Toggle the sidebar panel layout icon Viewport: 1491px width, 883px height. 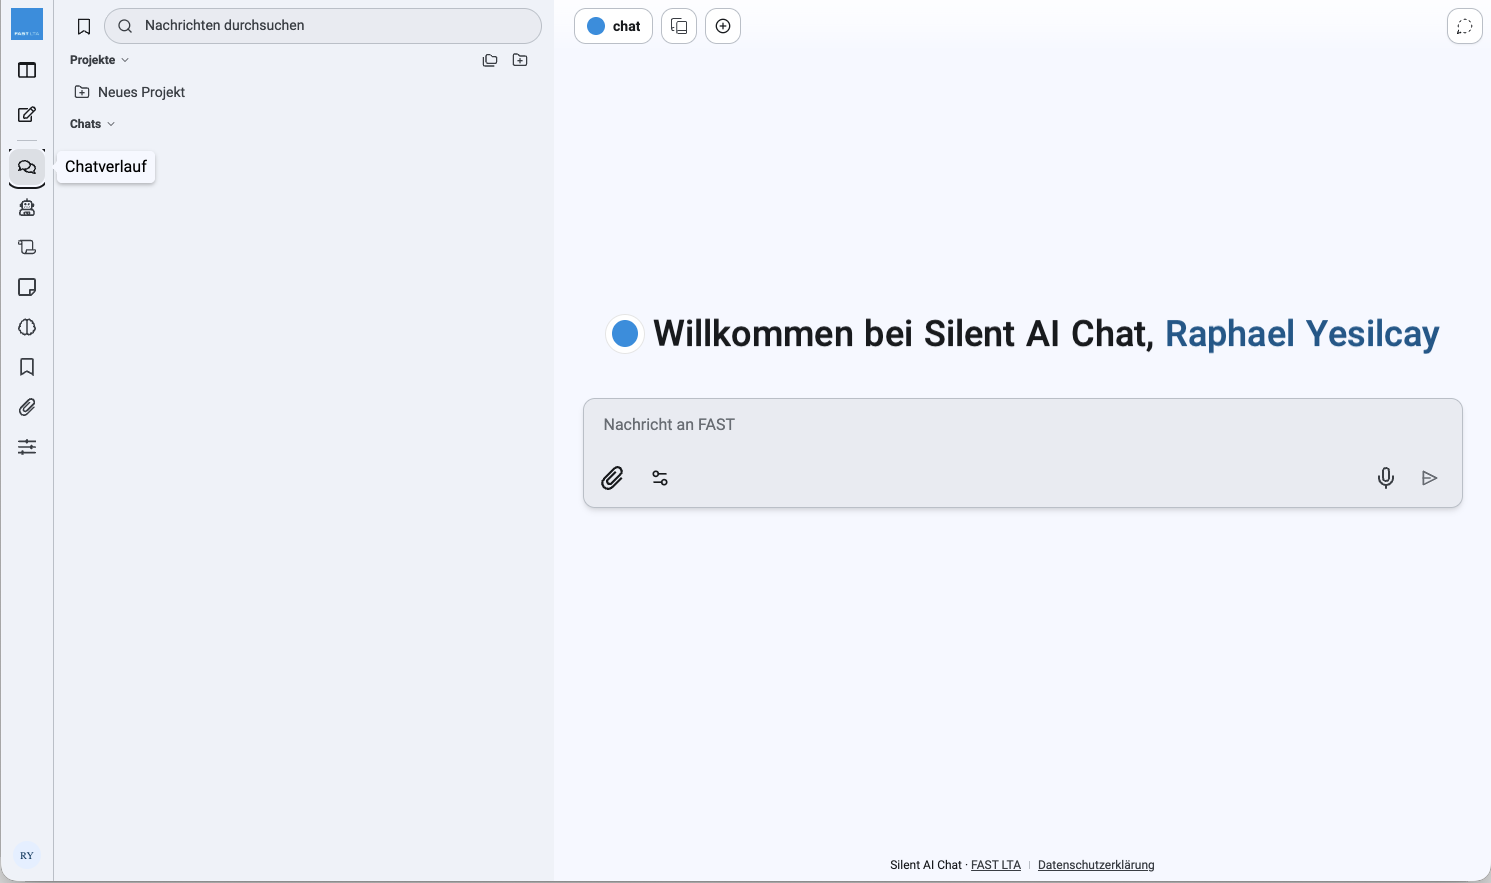27,70
